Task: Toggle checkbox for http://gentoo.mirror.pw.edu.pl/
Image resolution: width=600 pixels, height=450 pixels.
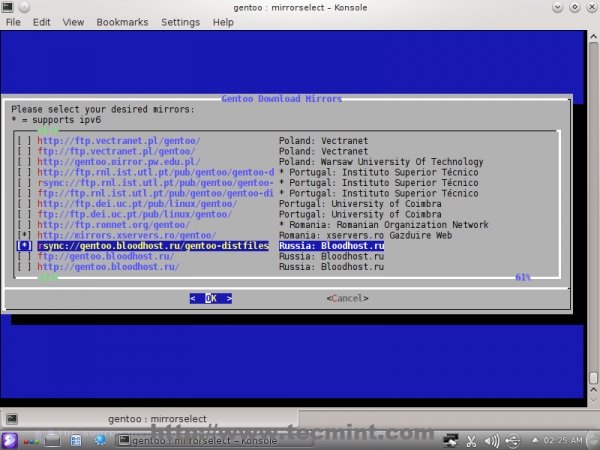Action: (x=24, y=162)
